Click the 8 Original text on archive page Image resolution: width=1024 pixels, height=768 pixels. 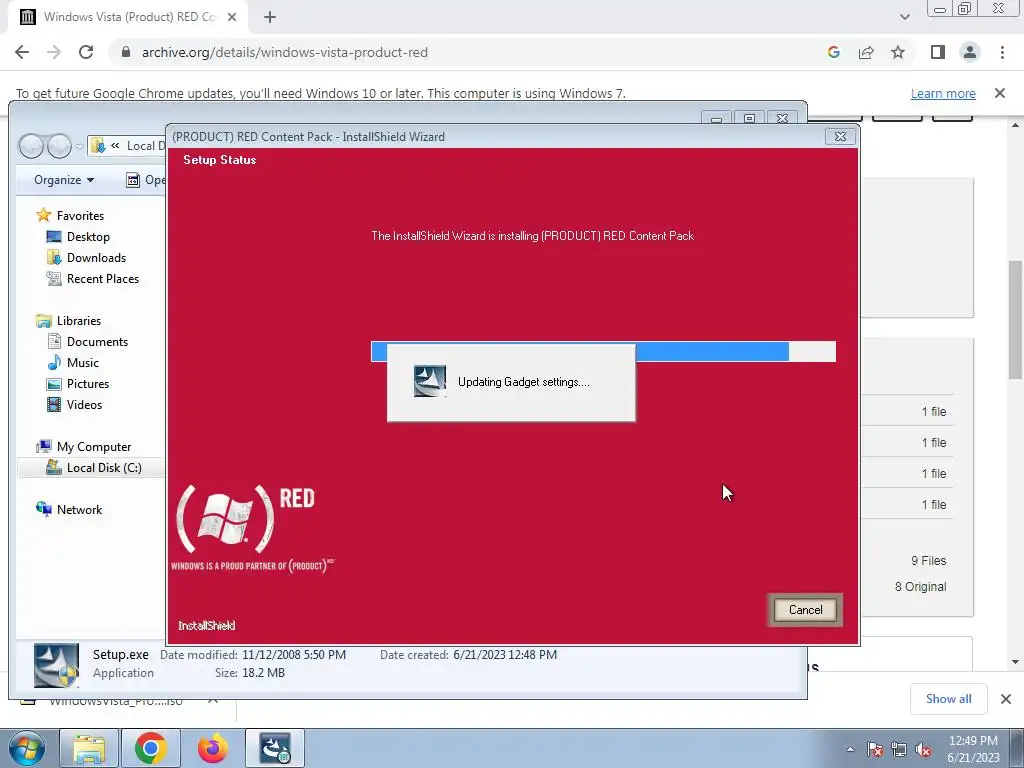[920, 586]
